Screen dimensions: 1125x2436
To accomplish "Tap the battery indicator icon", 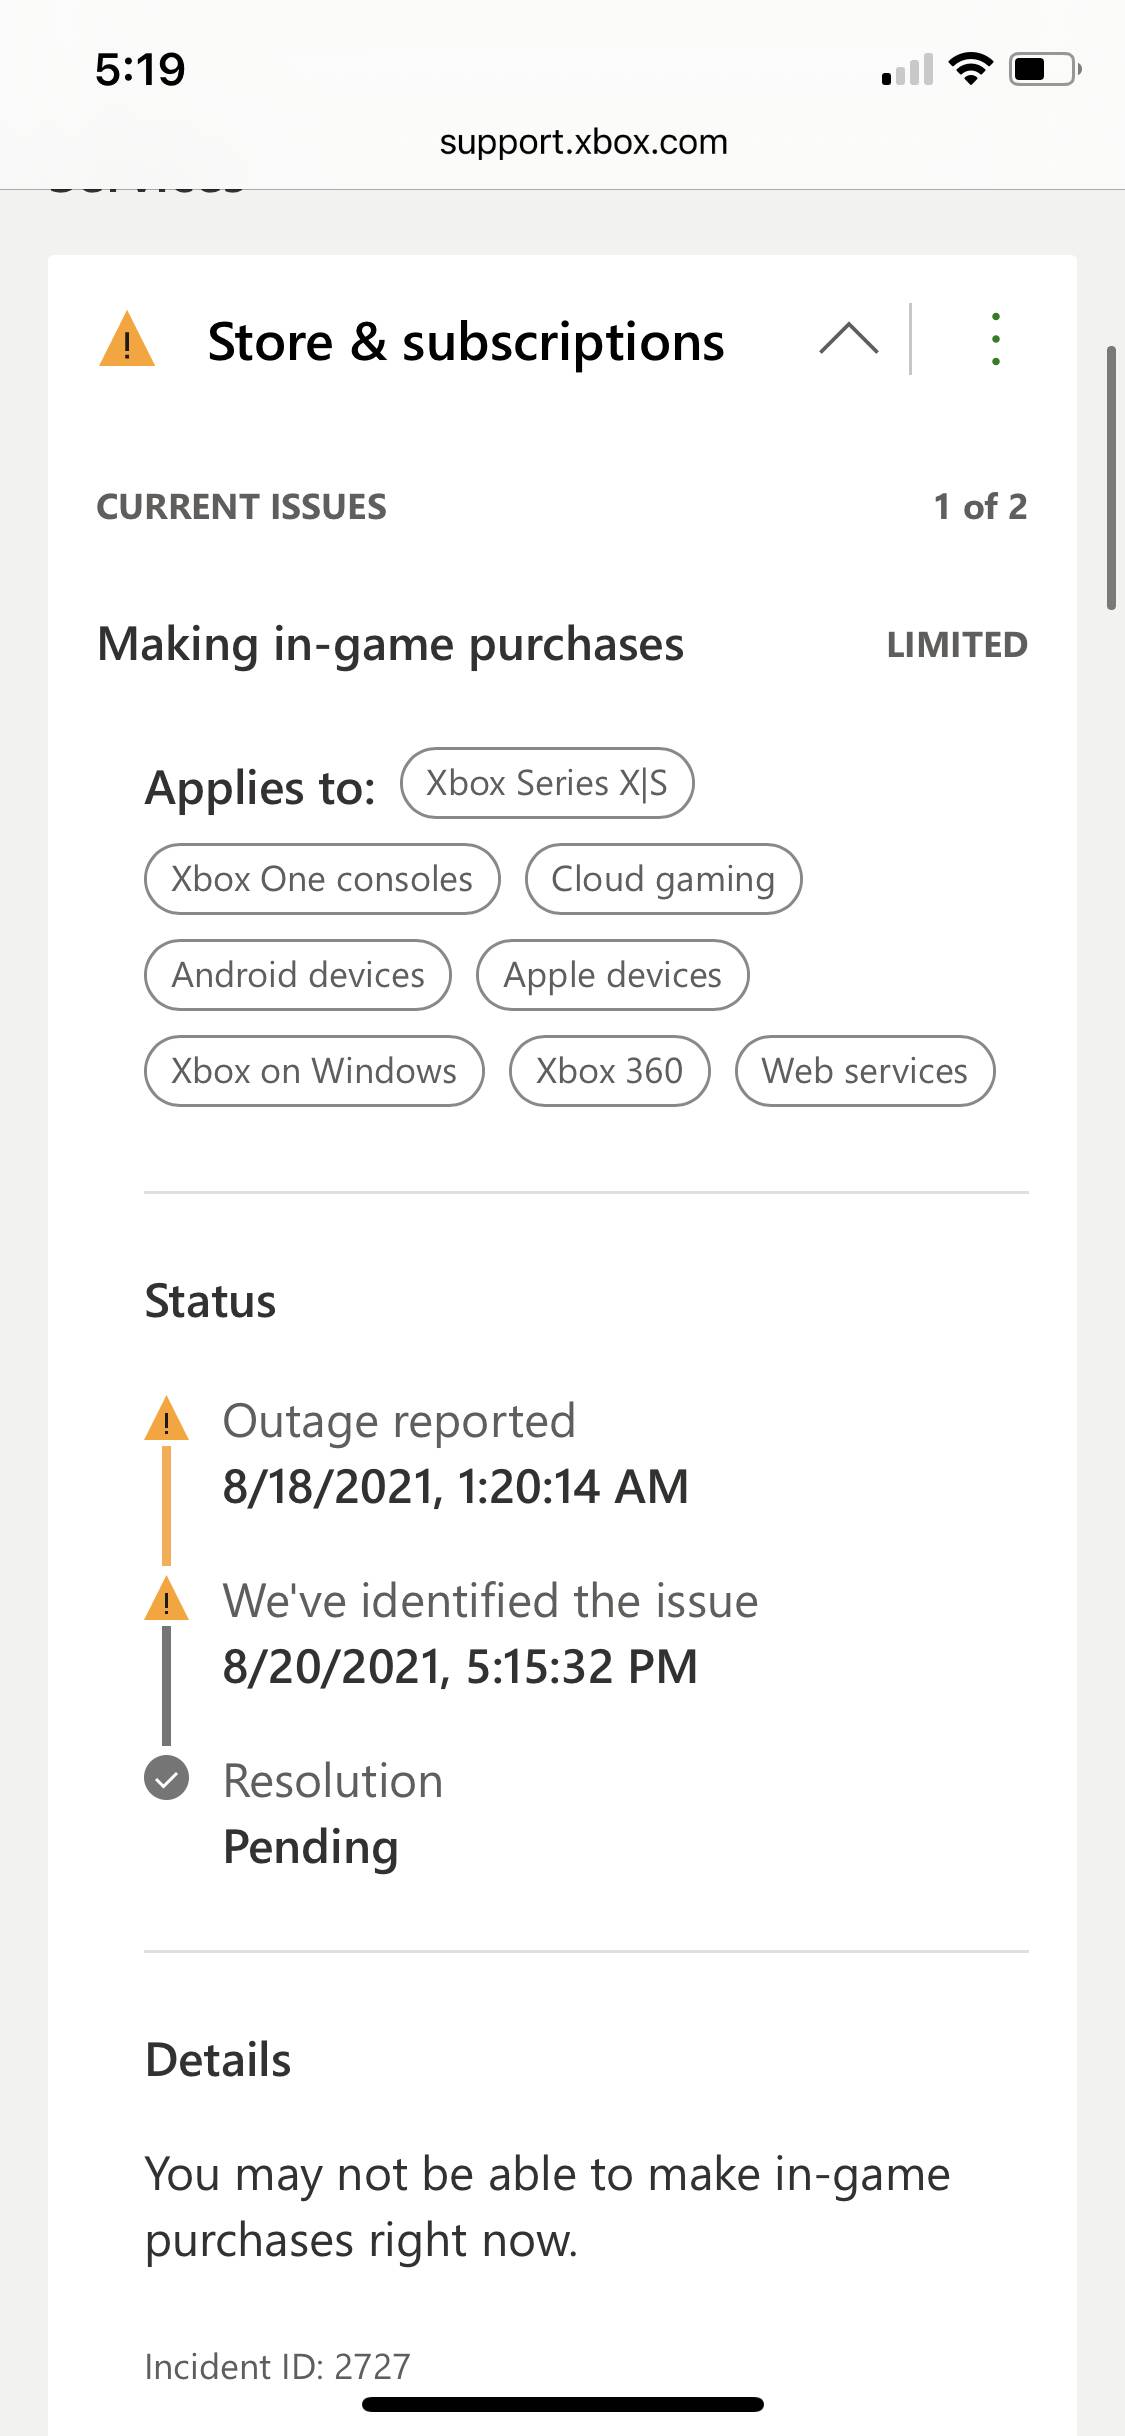I will click(1044, 69).
